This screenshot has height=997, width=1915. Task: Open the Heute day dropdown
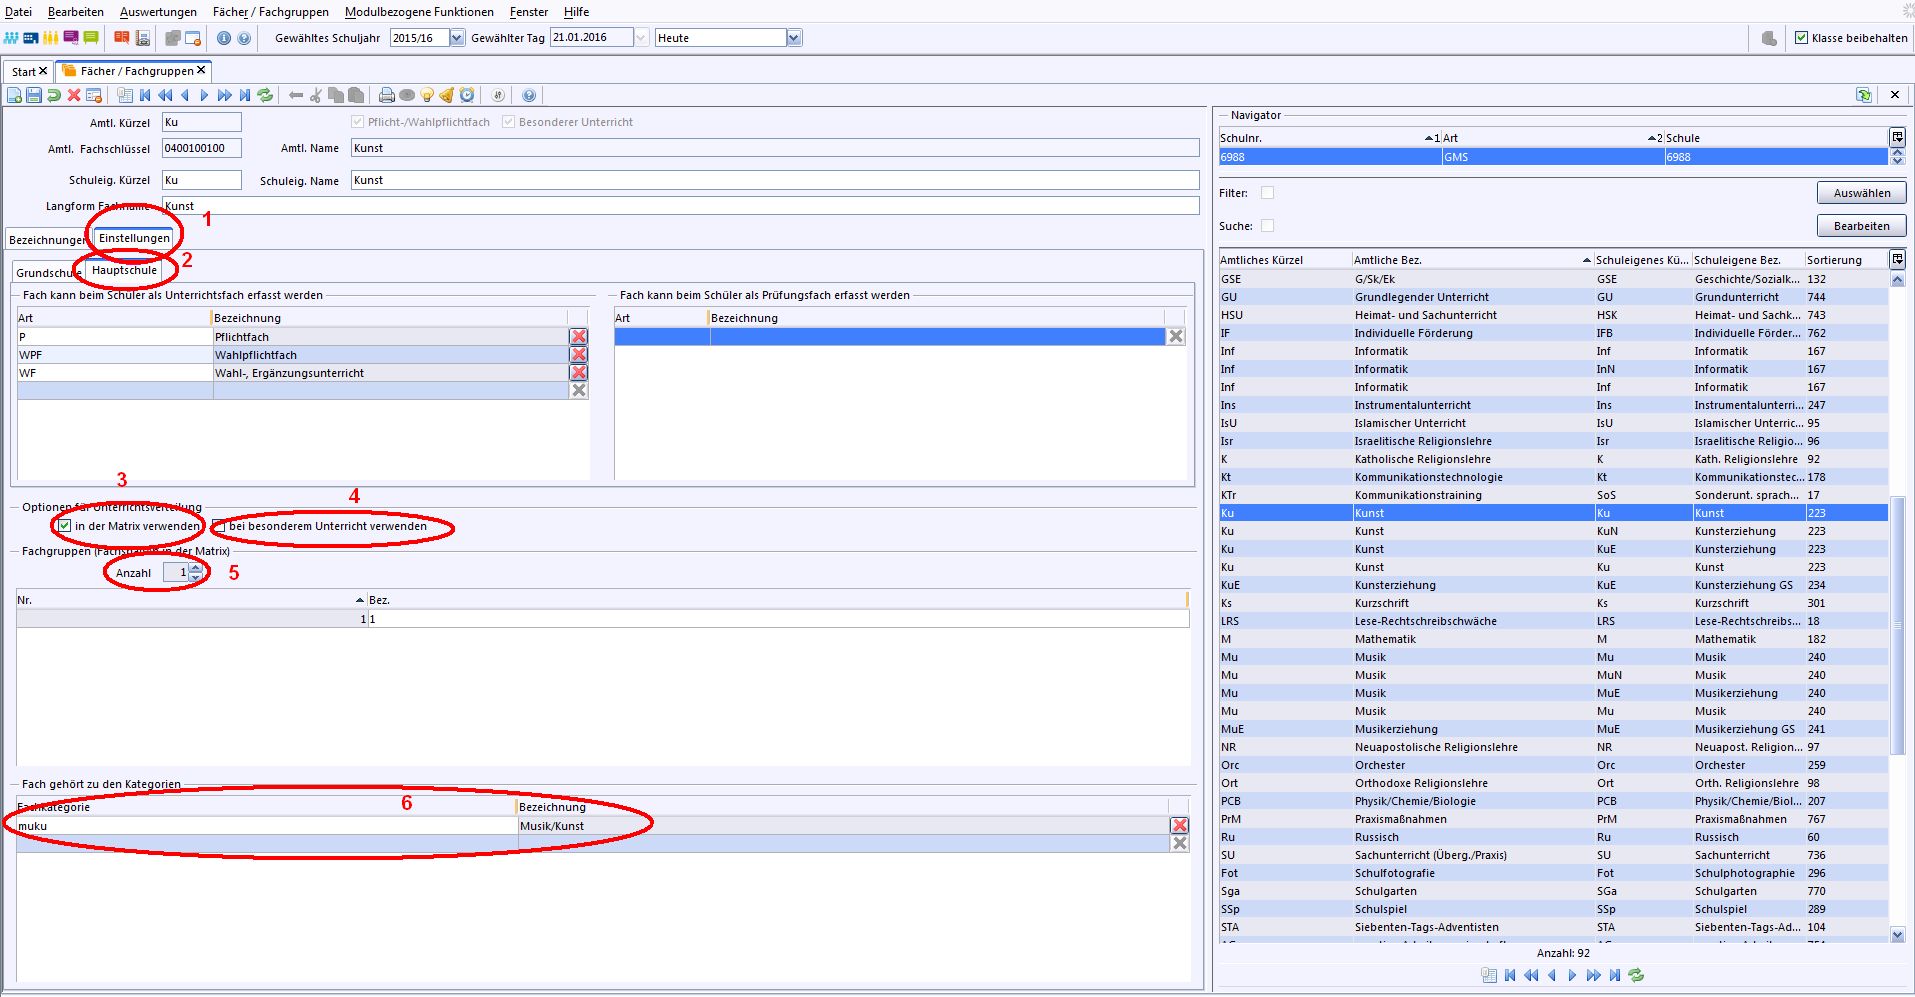click(794, 38)
